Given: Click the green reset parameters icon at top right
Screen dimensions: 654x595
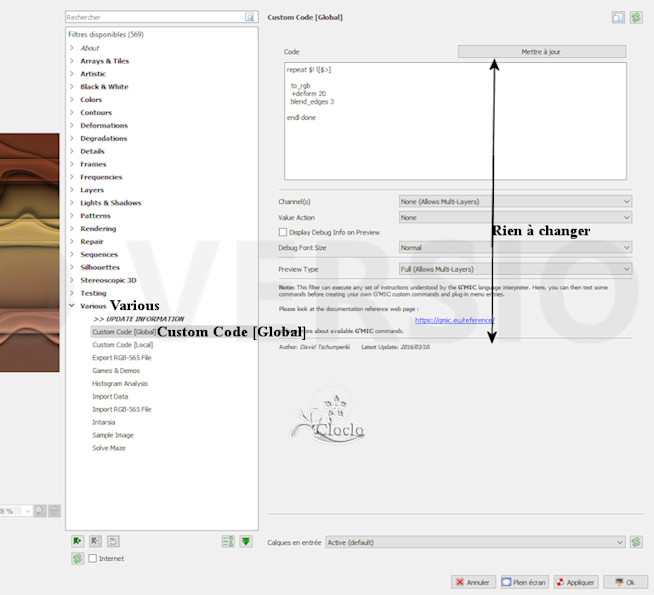Looking at the screenshot, I should point(636,17).
